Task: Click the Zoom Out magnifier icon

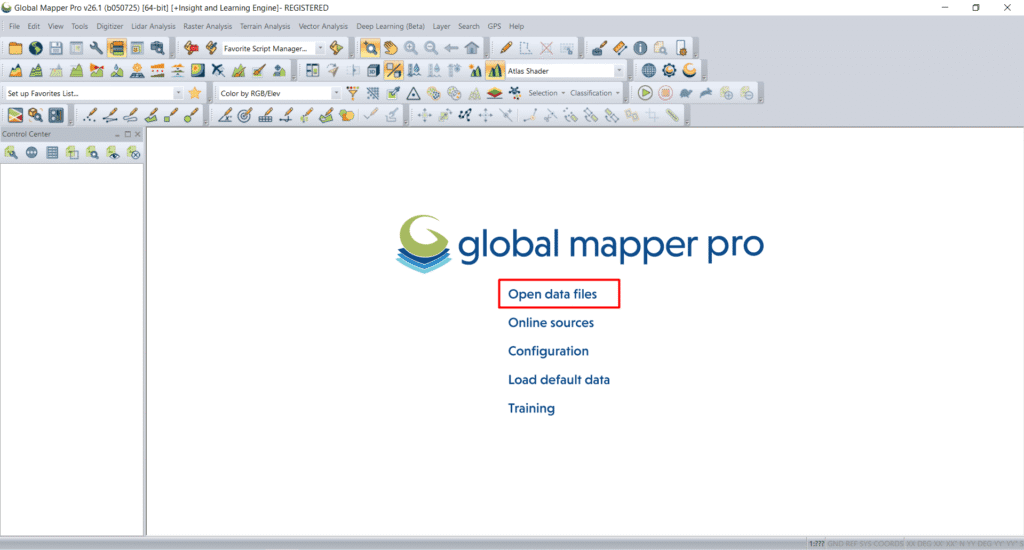Action: coord(430,48)
